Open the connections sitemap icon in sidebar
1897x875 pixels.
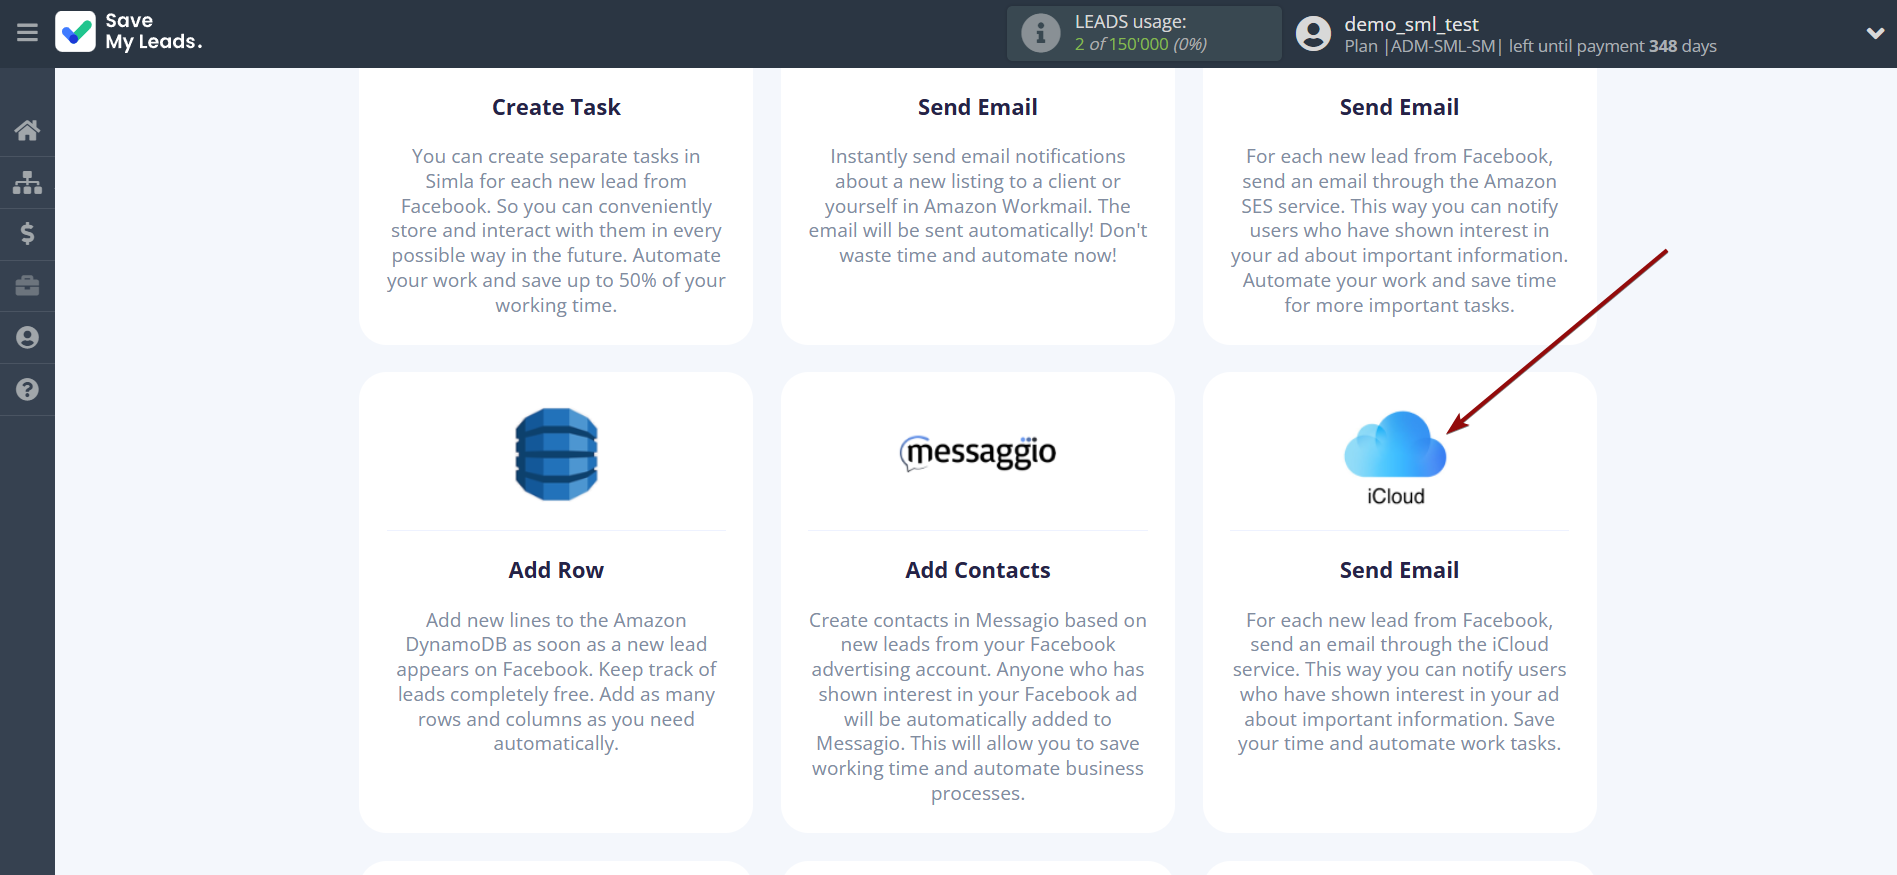(27, 182)
